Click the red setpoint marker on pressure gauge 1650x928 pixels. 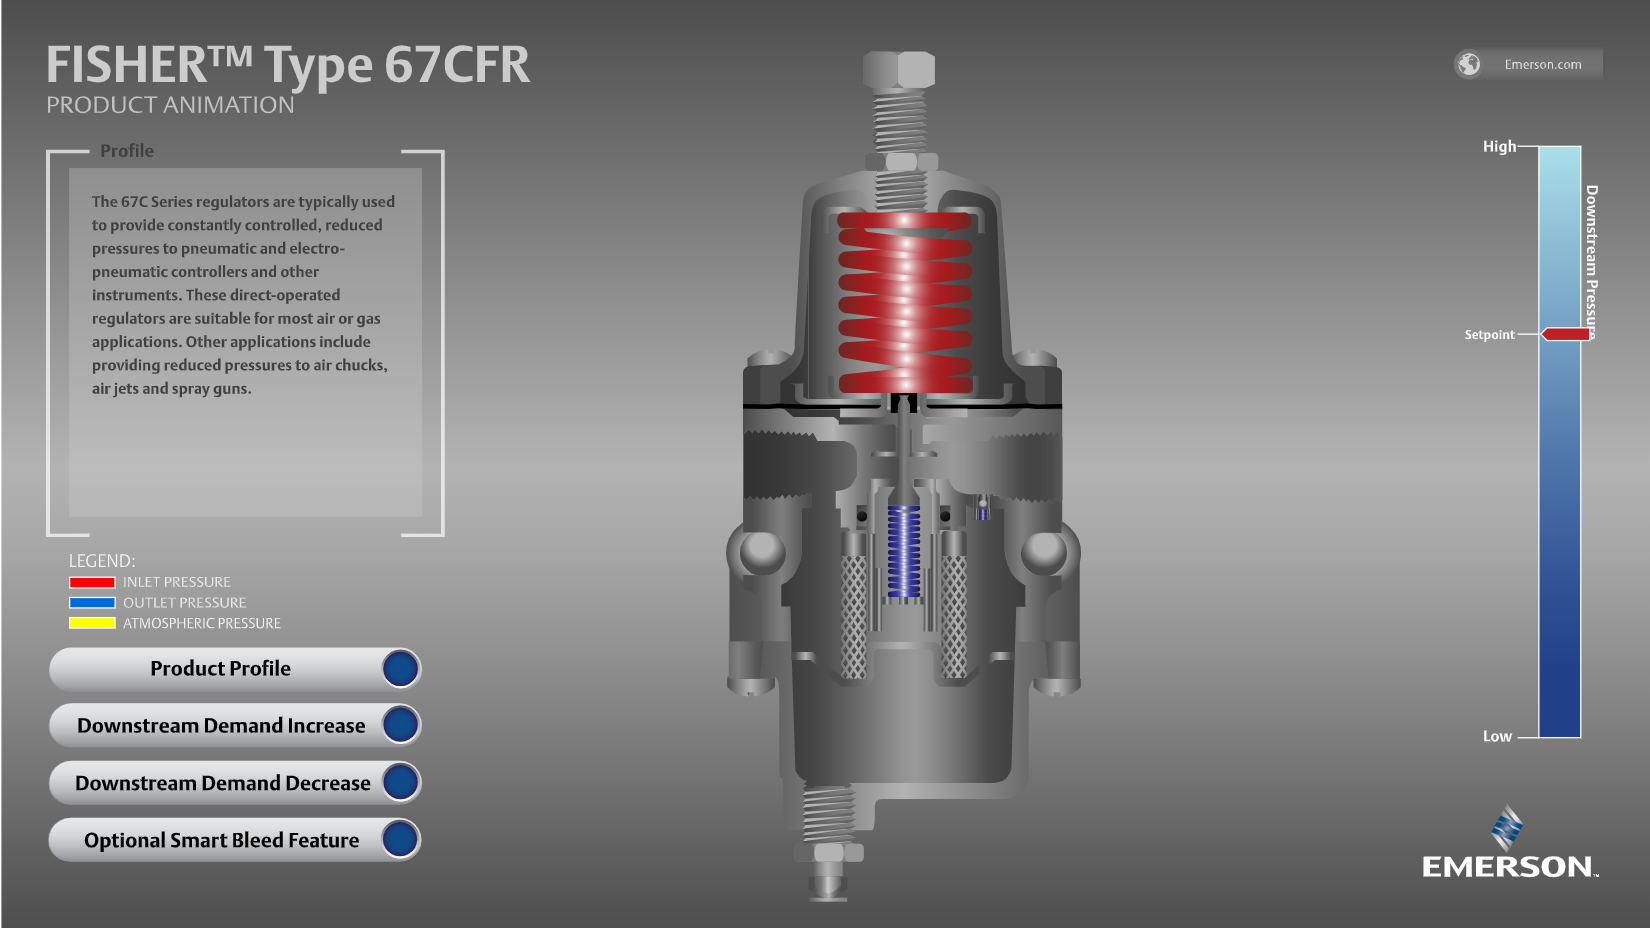[1565, 334]
